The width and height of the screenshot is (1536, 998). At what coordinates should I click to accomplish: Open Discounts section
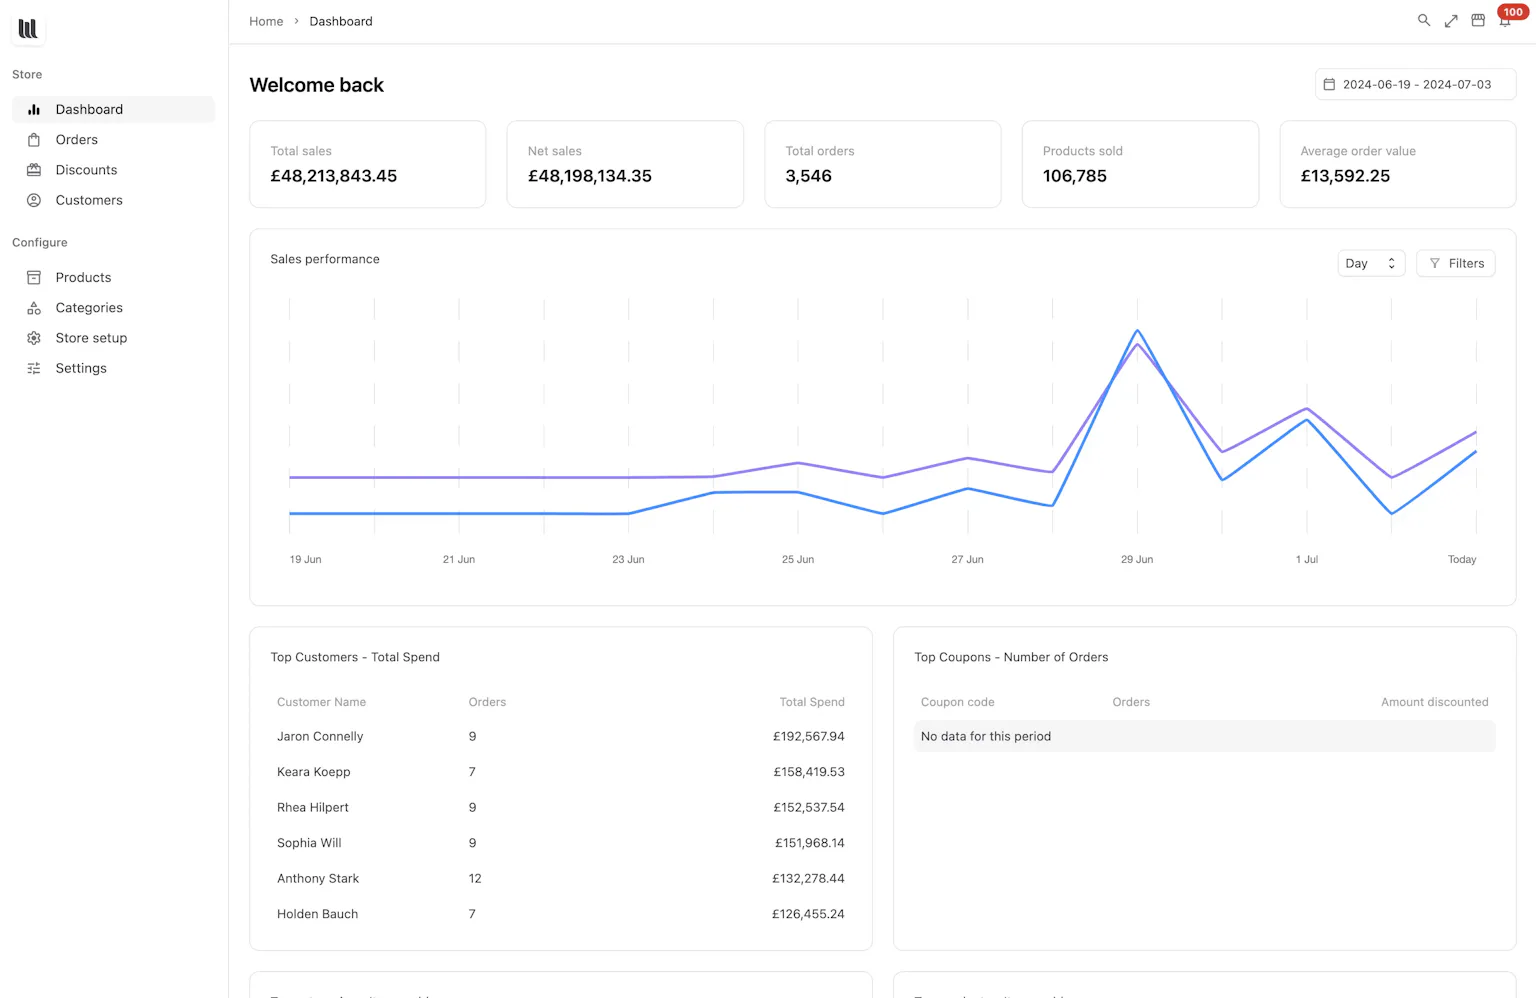click(x=113, y=170)
